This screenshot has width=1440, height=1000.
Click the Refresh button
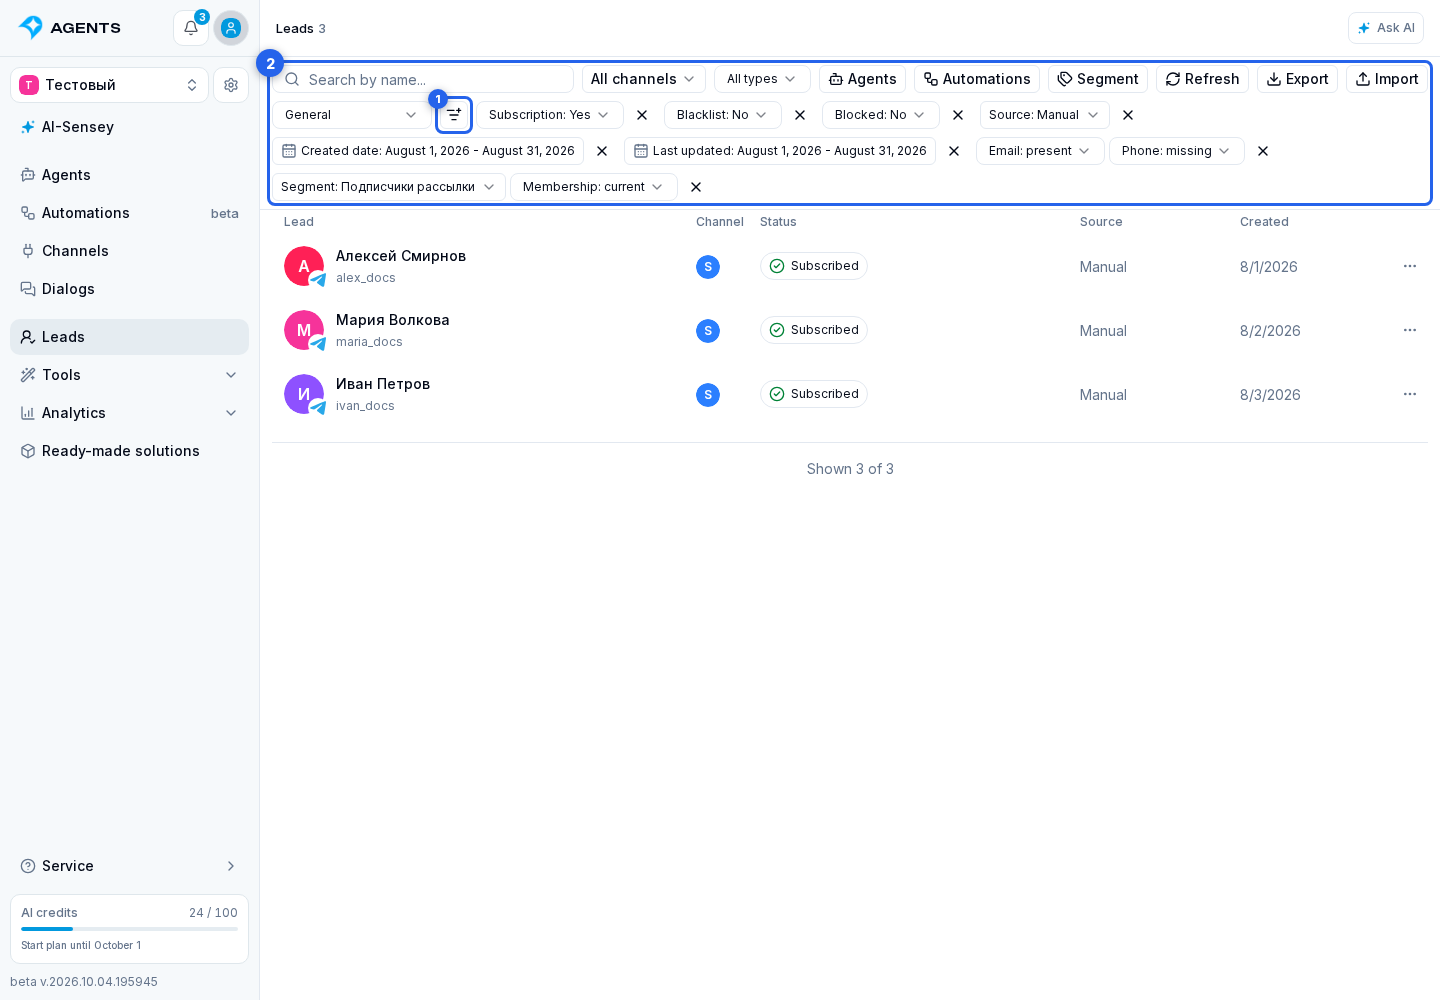click(1202, 79)
